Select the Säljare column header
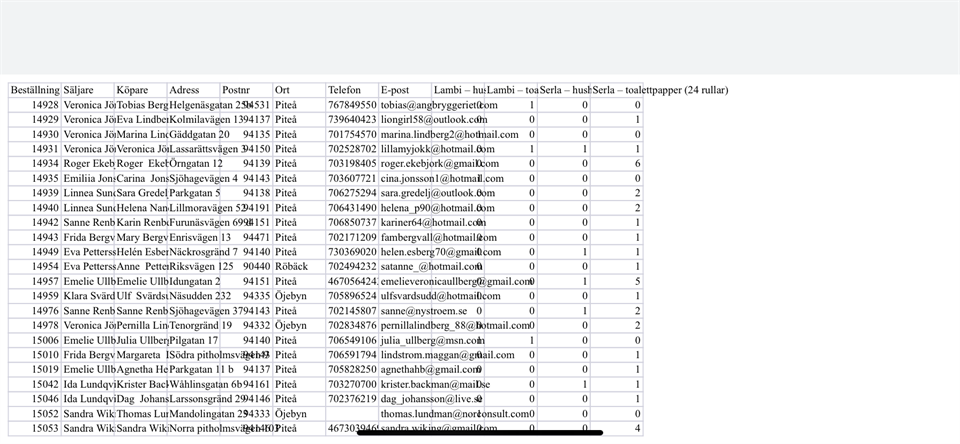Screen dimensions: 960x444 coord(87,90)
